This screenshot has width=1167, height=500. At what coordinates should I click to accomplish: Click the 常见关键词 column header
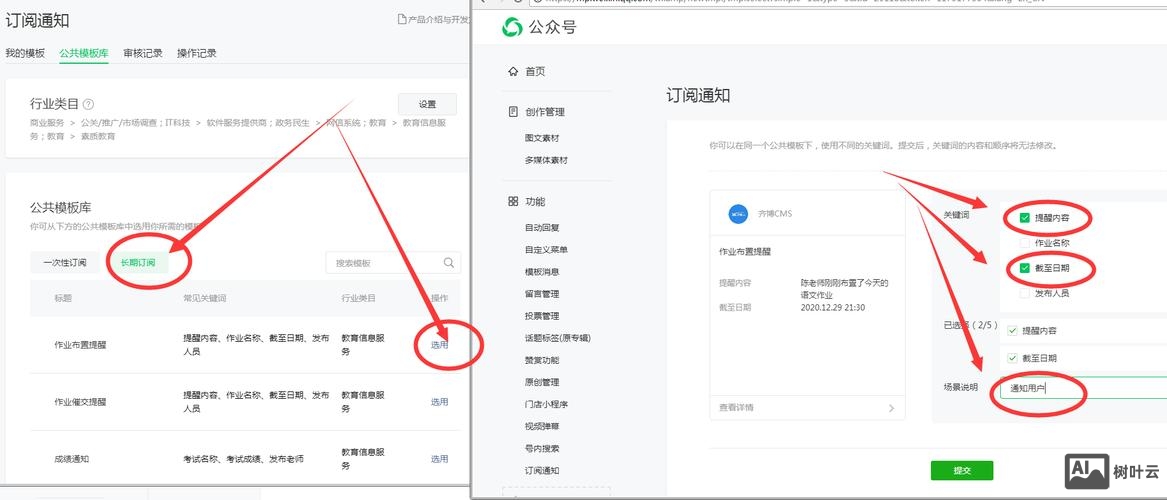pos(205,298)
